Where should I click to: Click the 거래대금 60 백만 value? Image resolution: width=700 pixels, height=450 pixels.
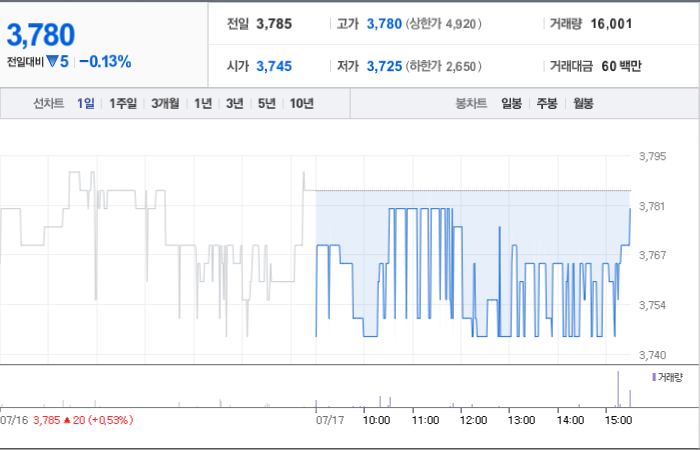[621, 66]
